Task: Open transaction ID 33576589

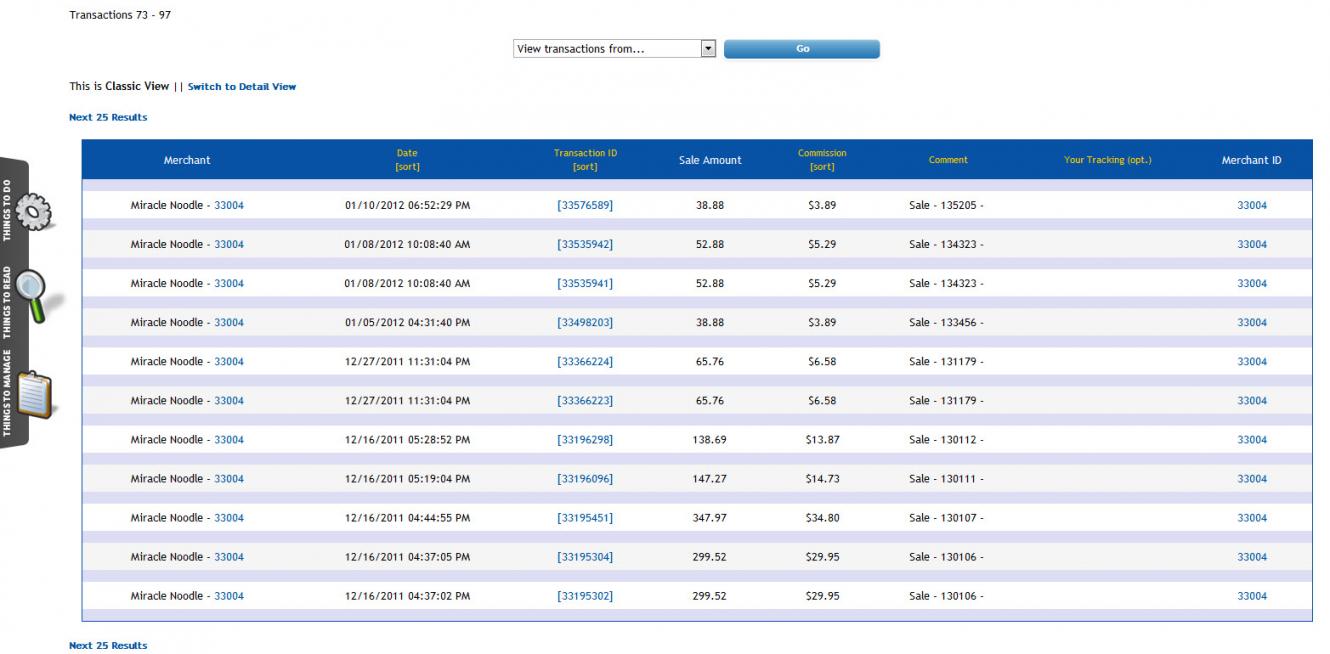Action: click(x=585, y=205)
